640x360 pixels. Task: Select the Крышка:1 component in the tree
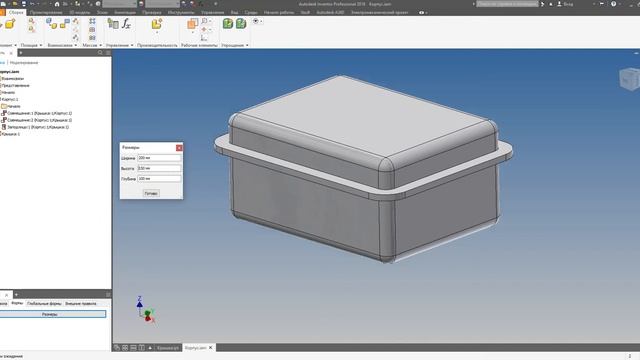[x=10, y=134]
